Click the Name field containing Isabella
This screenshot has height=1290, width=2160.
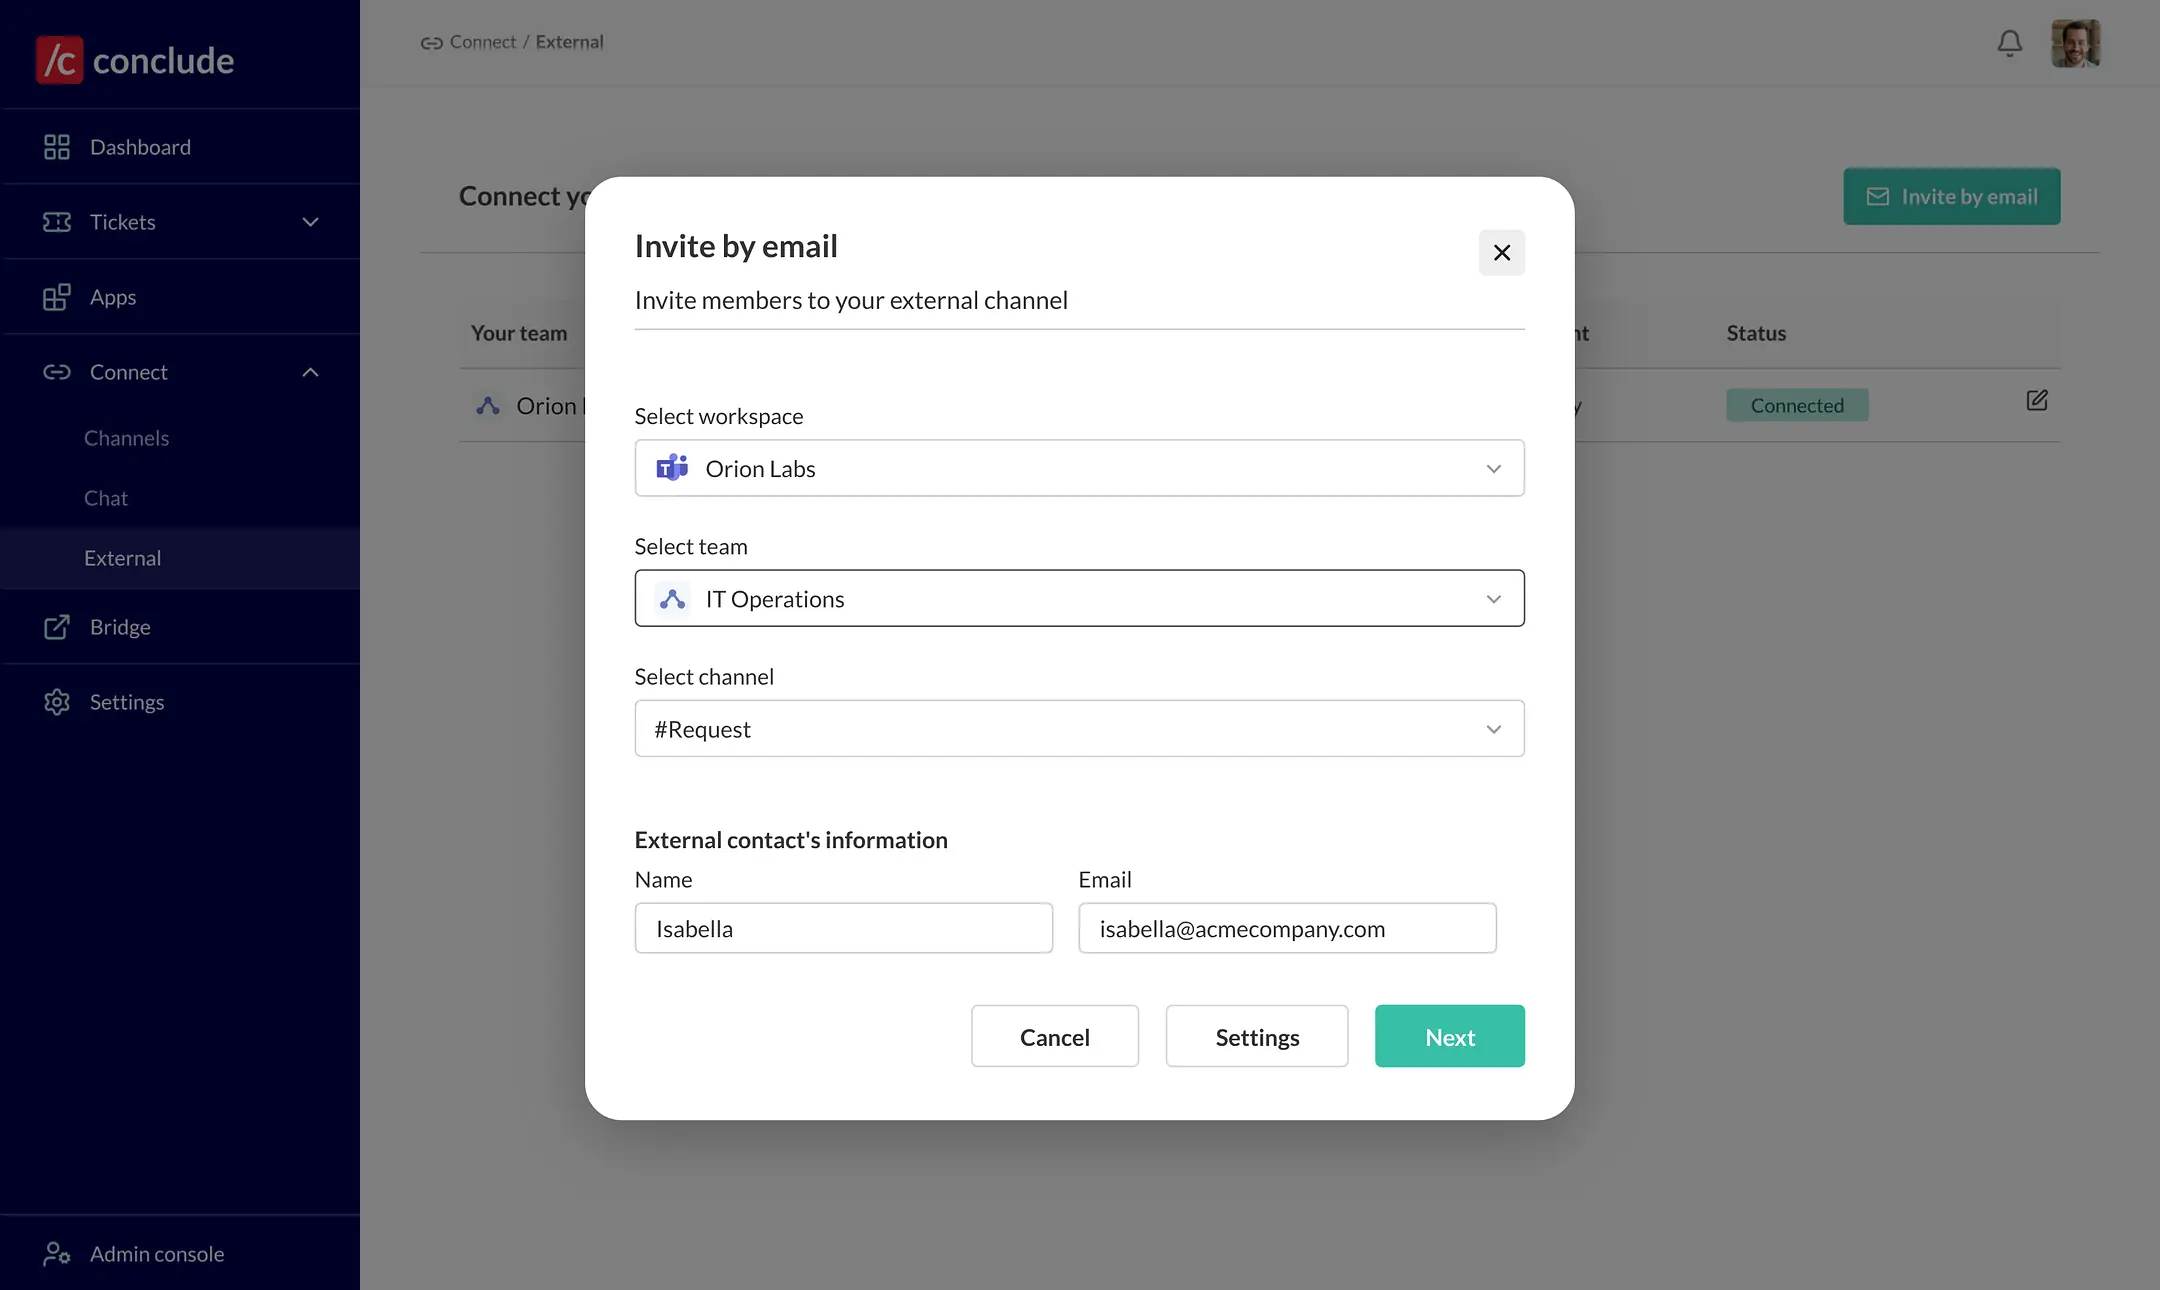844,928
